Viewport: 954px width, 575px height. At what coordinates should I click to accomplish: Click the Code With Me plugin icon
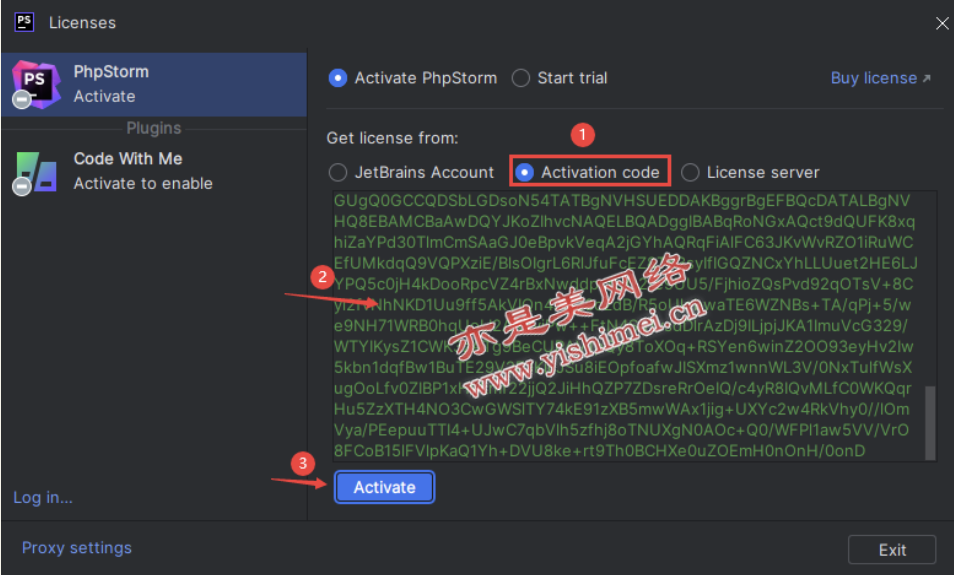pyautogui.click(x=35, y=173)
